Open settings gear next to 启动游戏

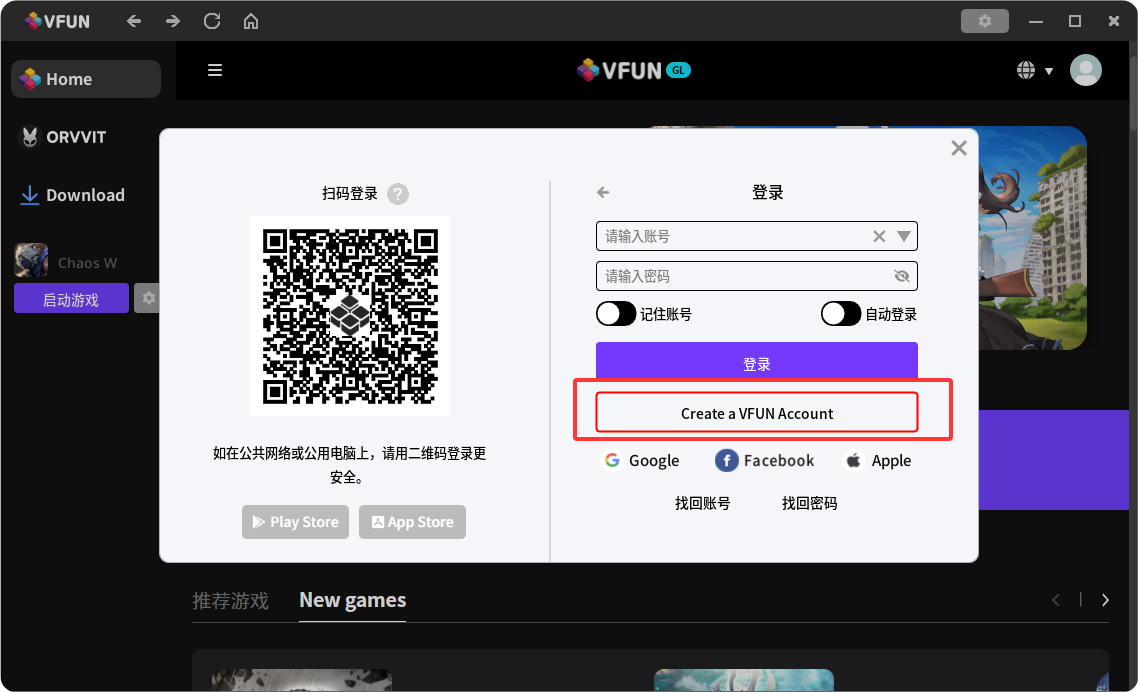point(148,298)
